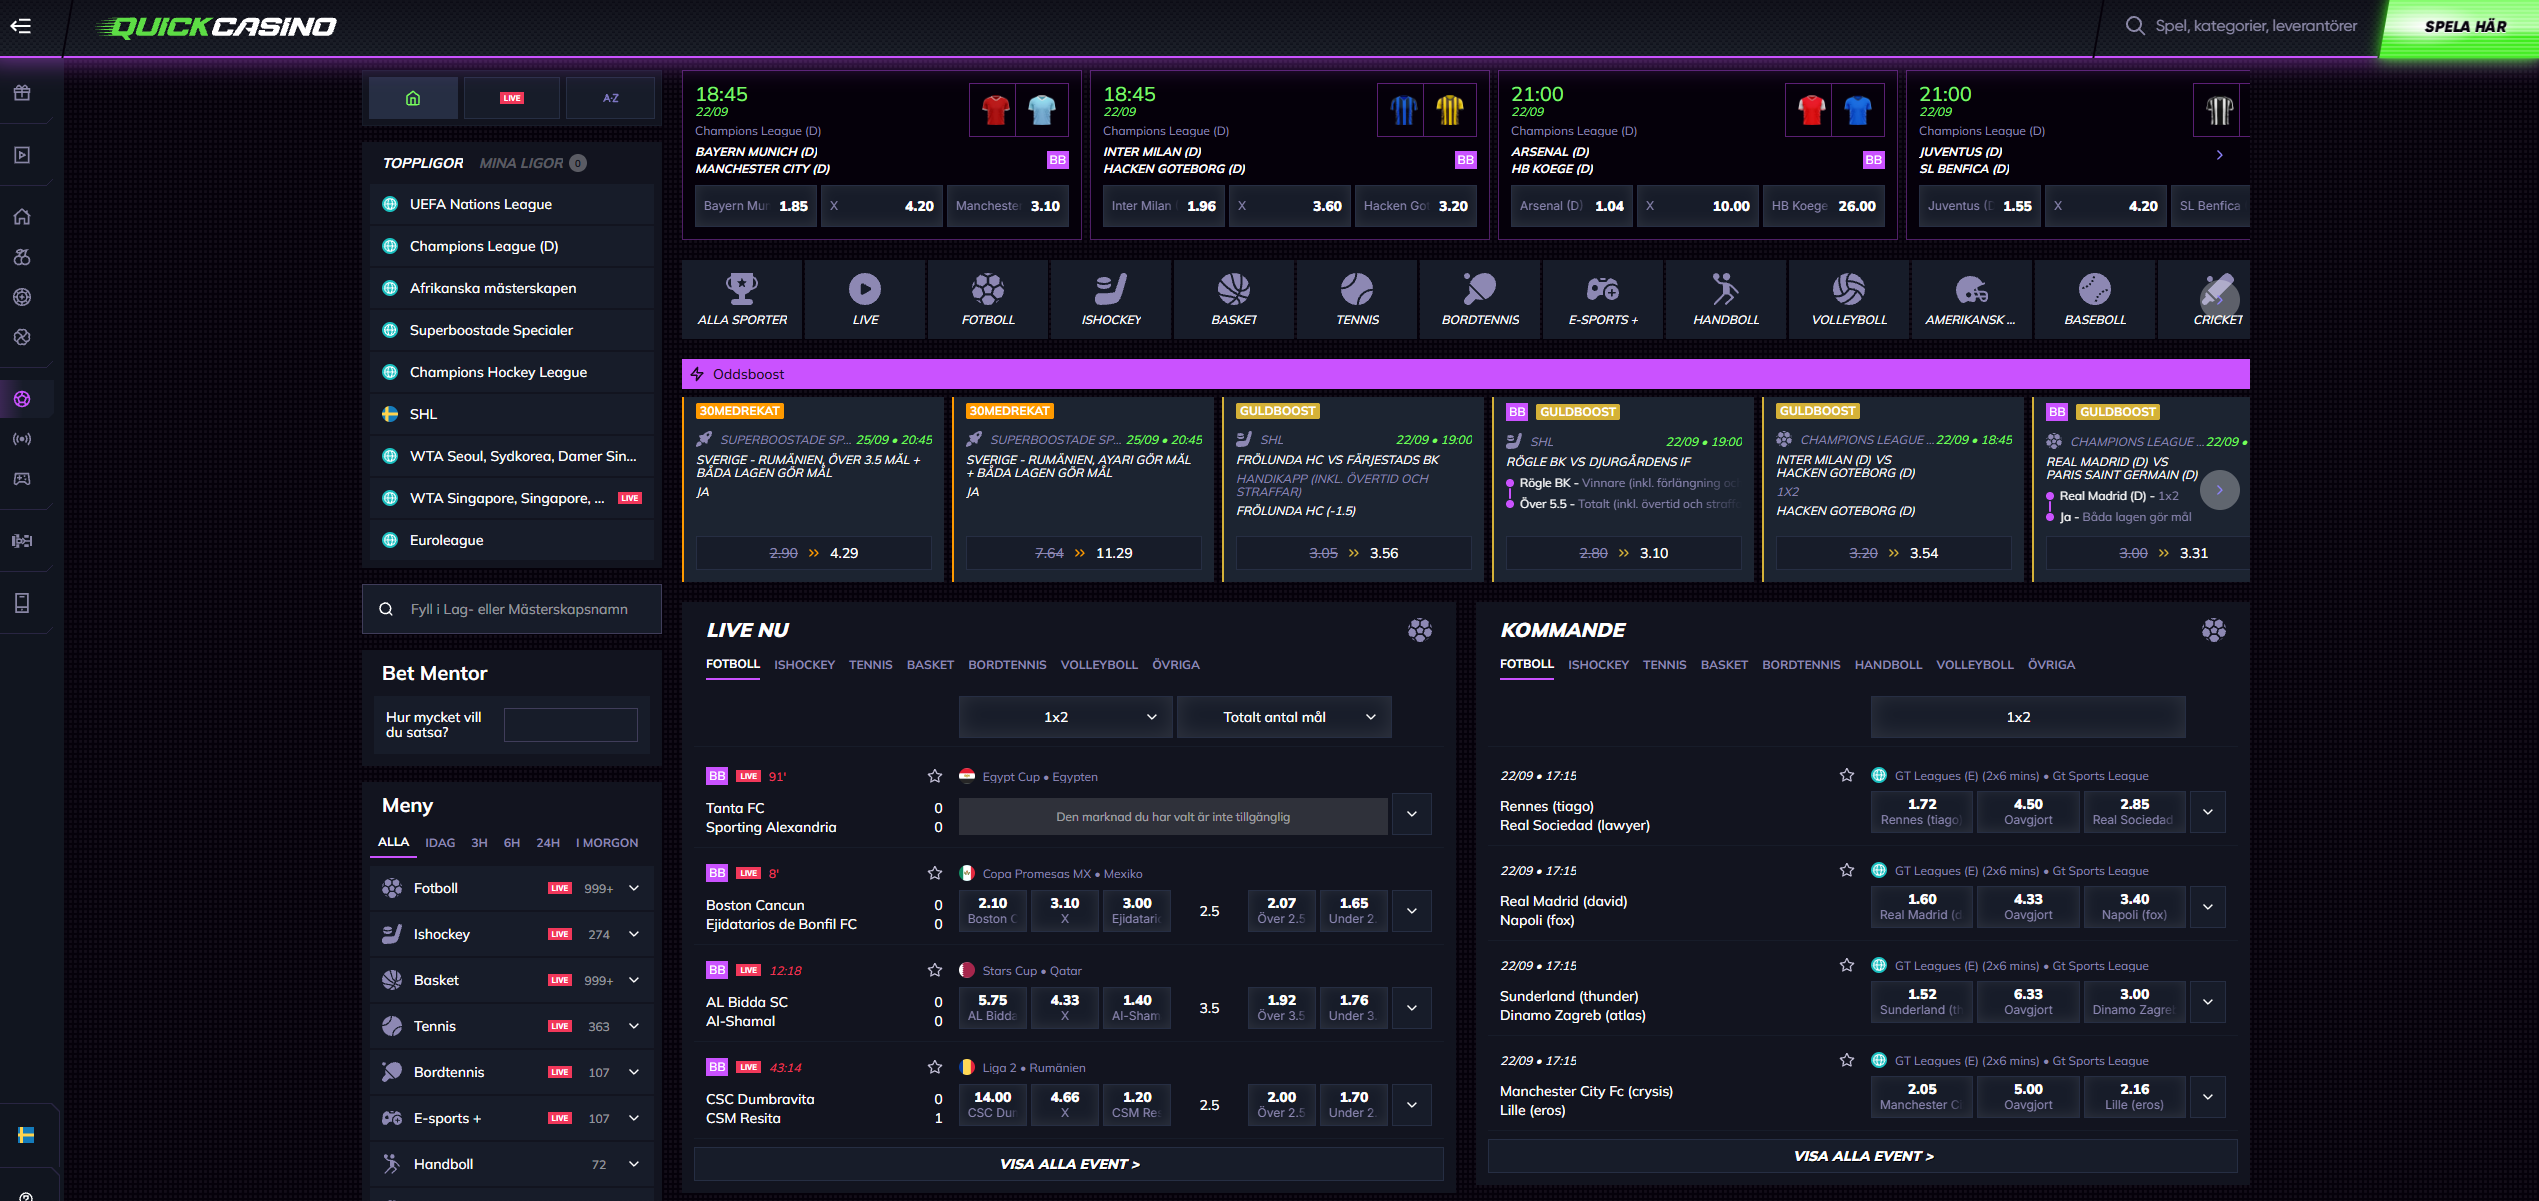This screenshot has width=2539, height=1201.
Task: Favorite the AL Bidda SC match star
Action: coord(935,970)
